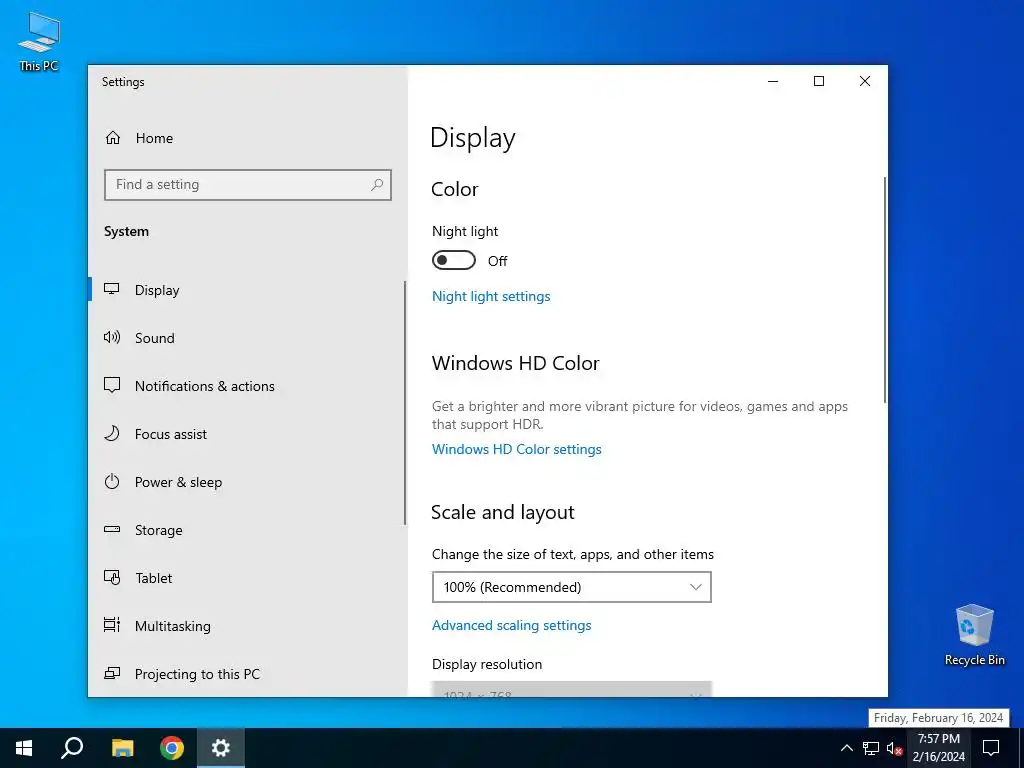Click the Notifications speech bubble icon
The height and width of the screenshot is (768, 1024).
pos(112,385)
